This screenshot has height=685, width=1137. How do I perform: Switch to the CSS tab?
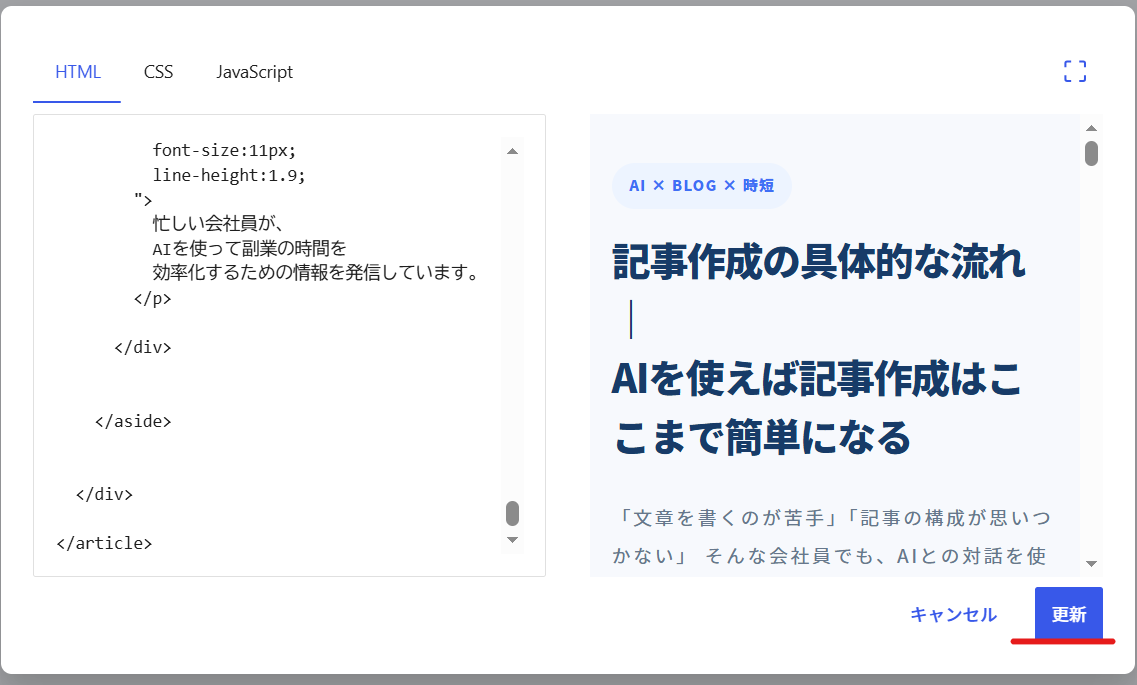(x=158, y=72)
